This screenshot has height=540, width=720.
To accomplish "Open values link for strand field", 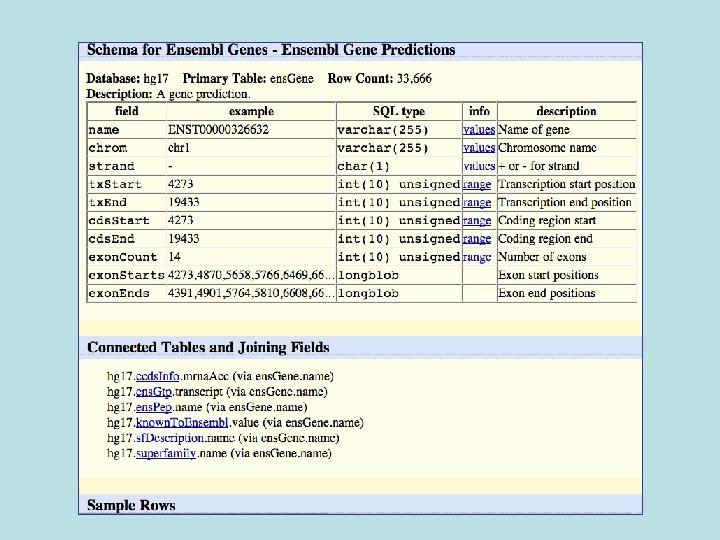I will click(479, 166).
